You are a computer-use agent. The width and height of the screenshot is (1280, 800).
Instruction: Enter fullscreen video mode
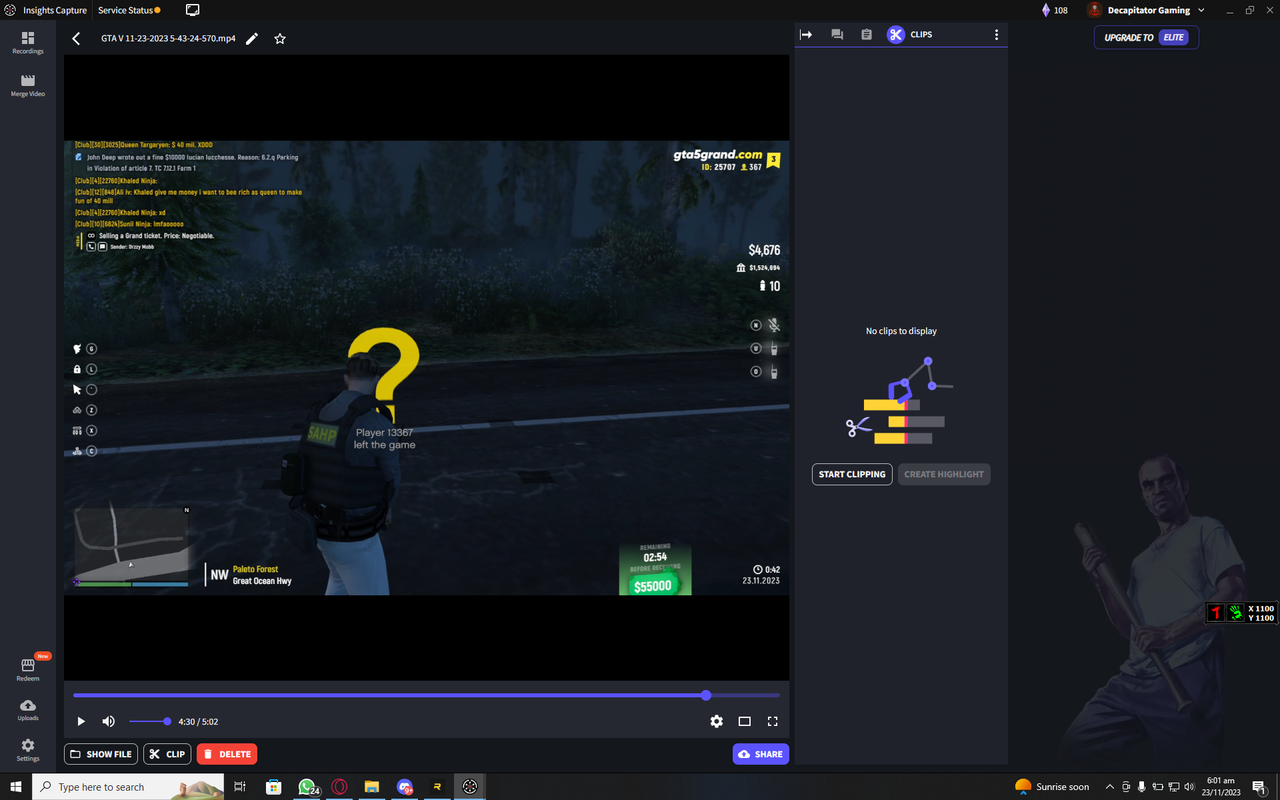[772, 721]
